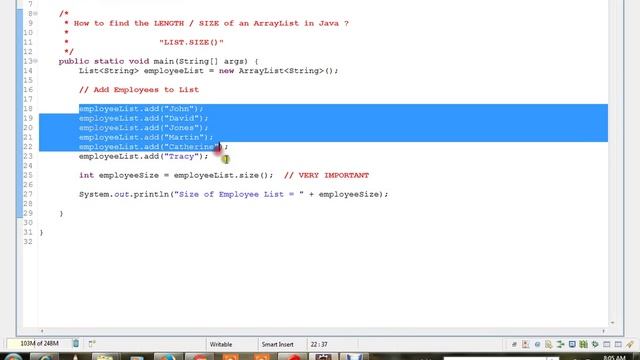Image resolution: width=640 pixels, height=360 pixels.
Task: Click the line adding "John"
Action: point(141,109)
